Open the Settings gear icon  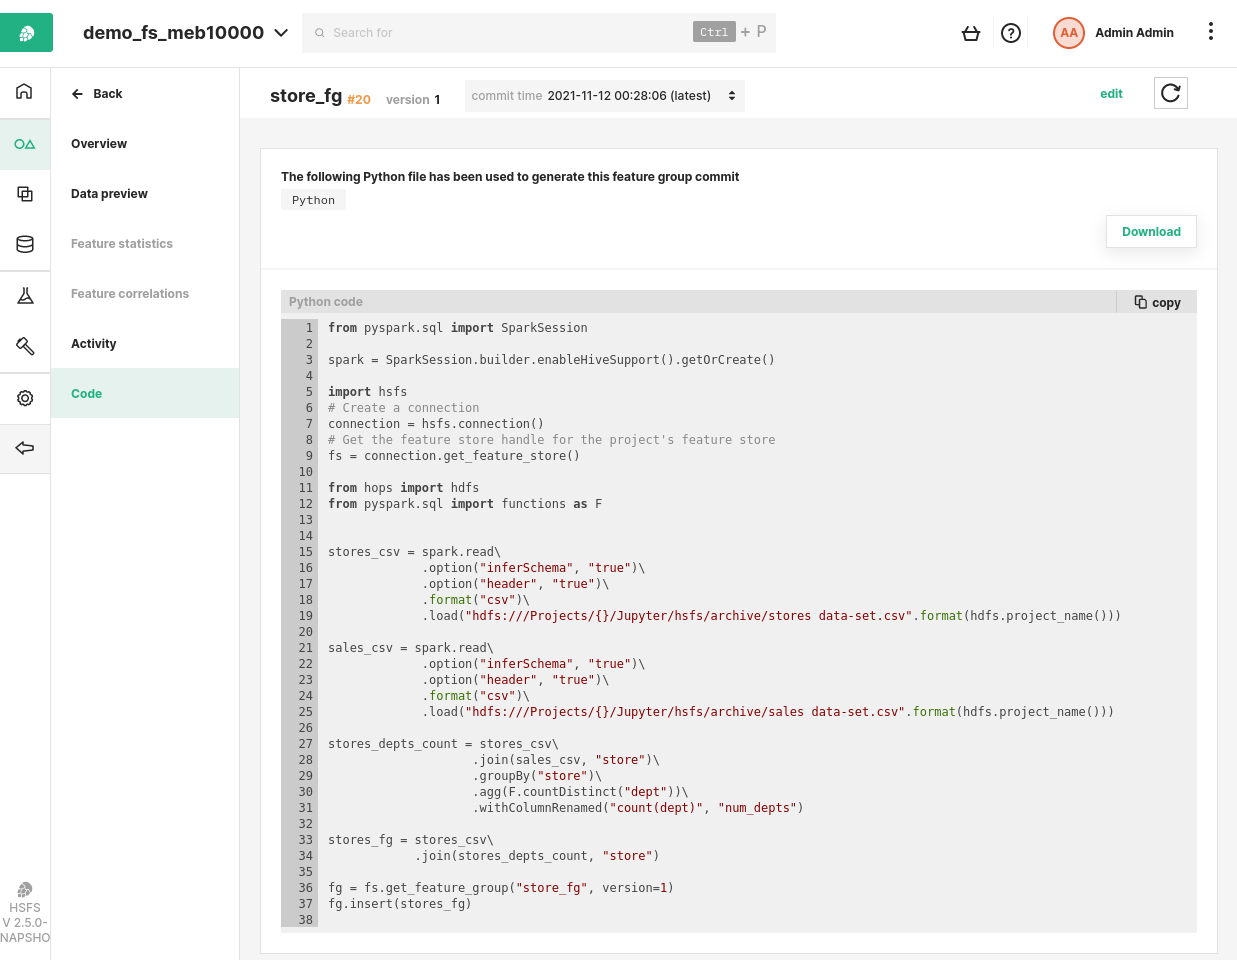(24, 398)
